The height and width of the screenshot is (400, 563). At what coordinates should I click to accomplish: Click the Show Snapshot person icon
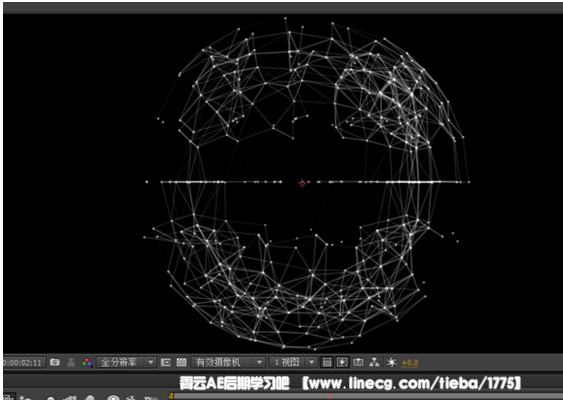coord(71,362)
